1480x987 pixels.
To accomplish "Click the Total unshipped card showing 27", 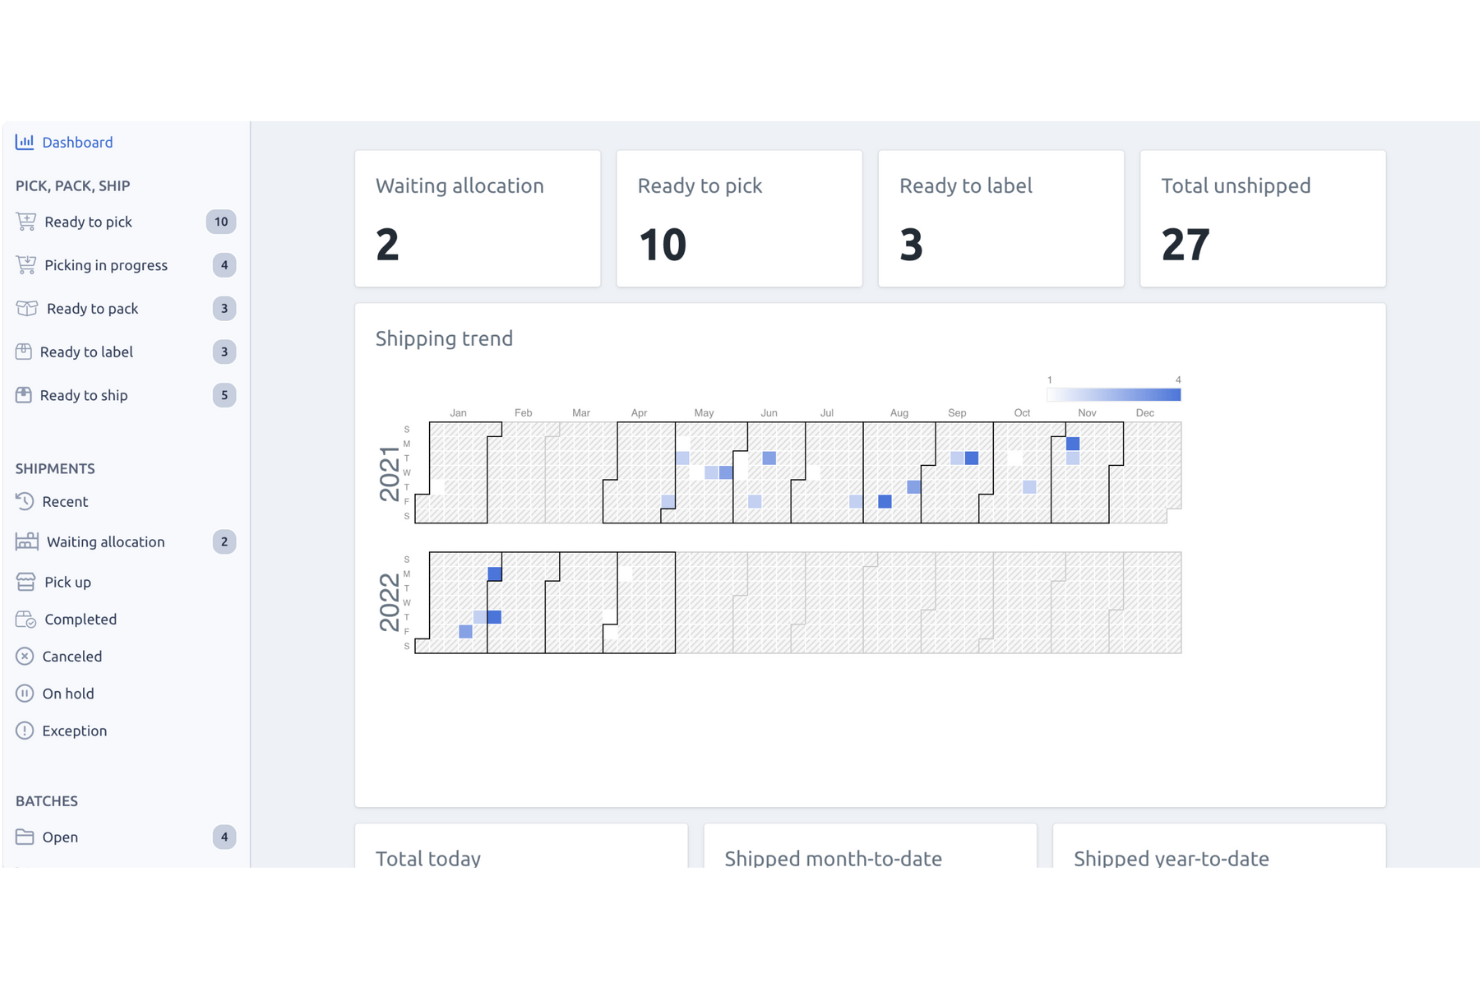I will click(x=1262, y=218).
